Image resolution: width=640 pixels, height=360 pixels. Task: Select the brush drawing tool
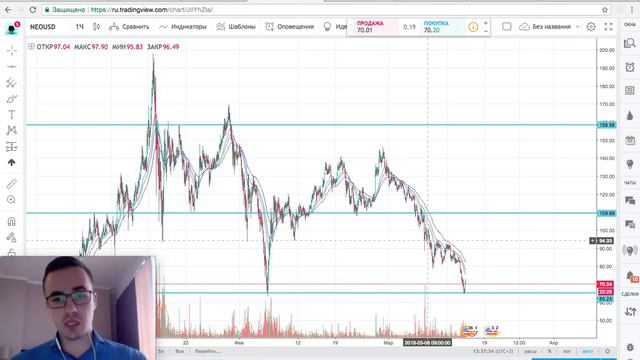11,99
